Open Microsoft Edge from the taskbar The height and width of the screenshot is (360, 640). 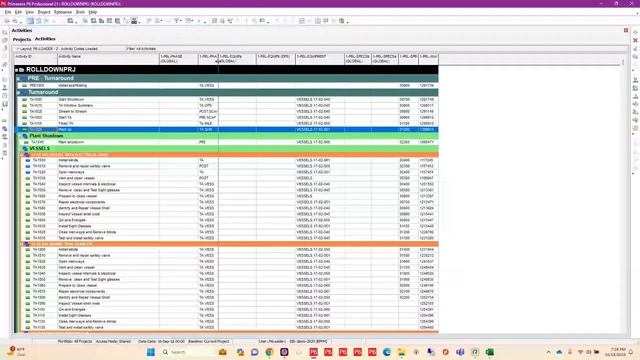(387, 352)
